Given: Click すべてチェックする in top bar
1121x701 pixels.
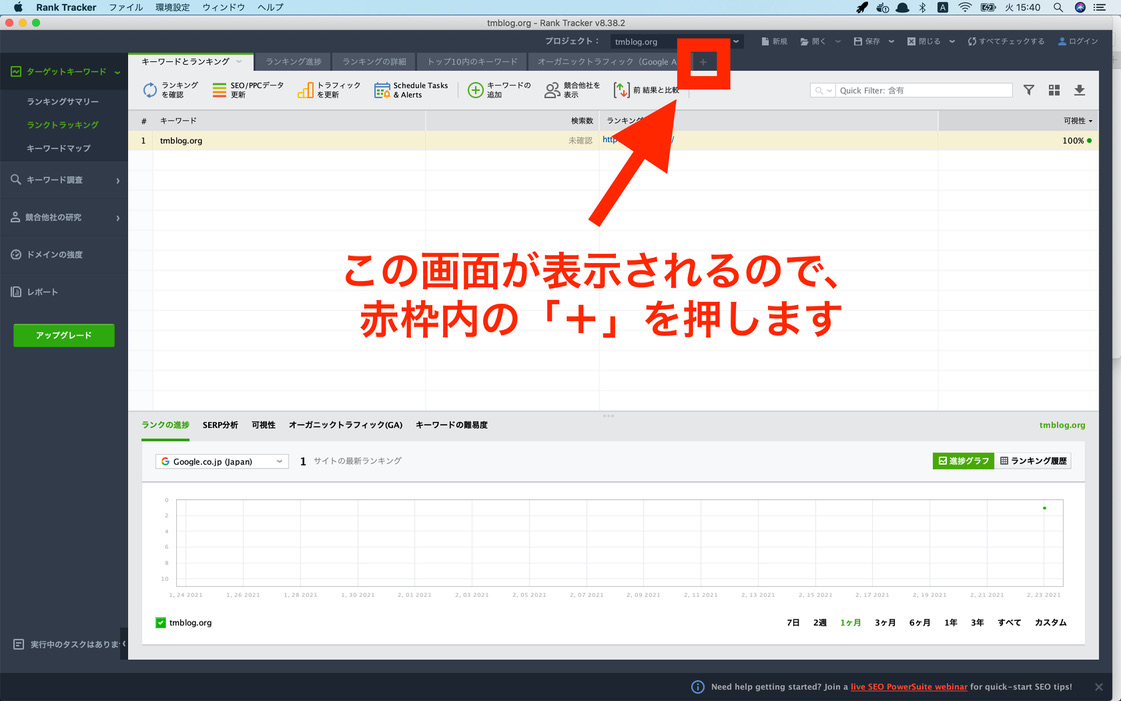Looking at the screenshot, I should tap(1006, 41).
